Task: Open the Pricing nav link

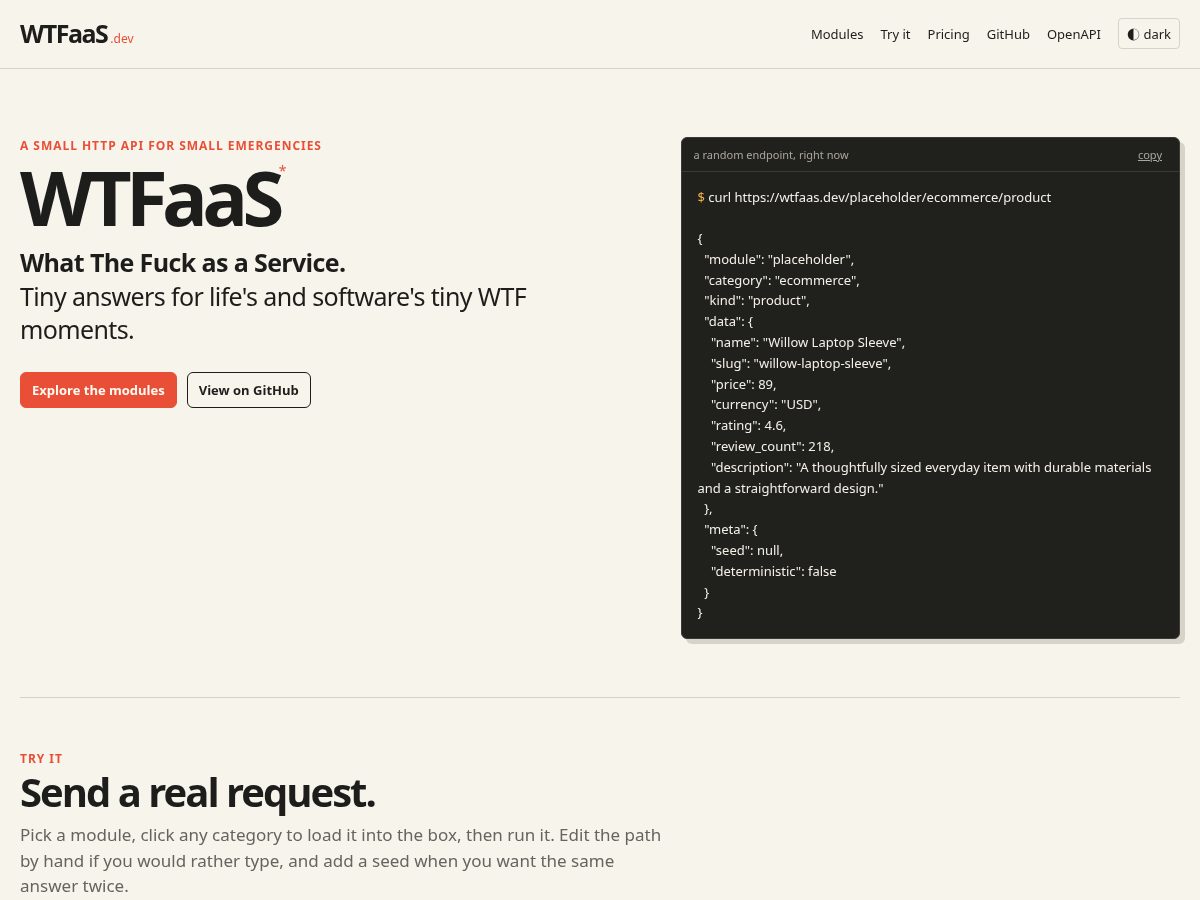Action: [948, 34]
